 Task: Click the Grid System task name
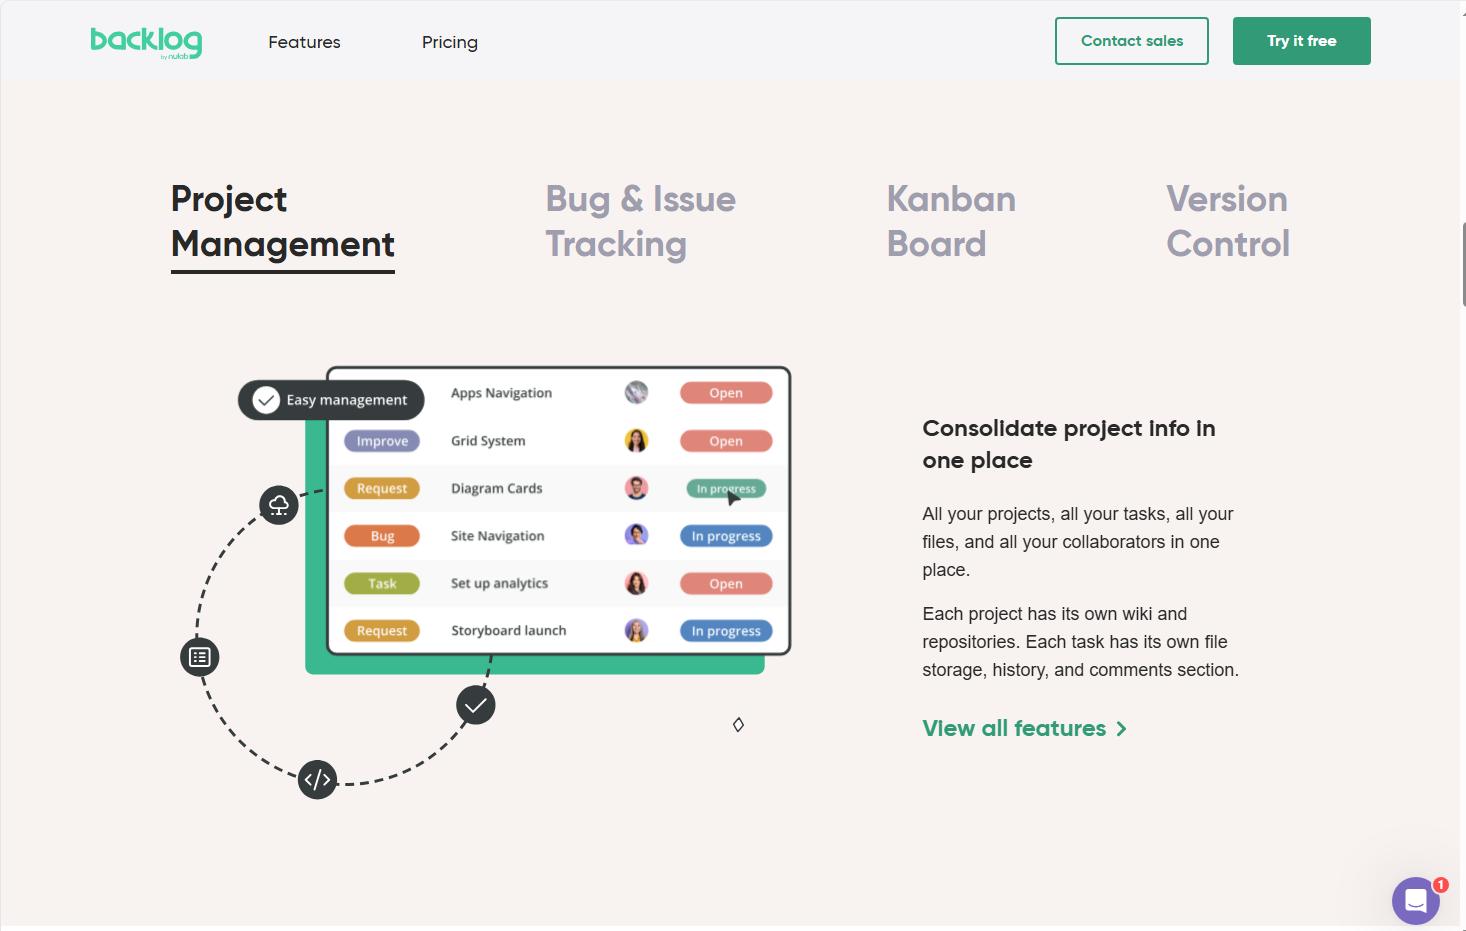(488, 441)
